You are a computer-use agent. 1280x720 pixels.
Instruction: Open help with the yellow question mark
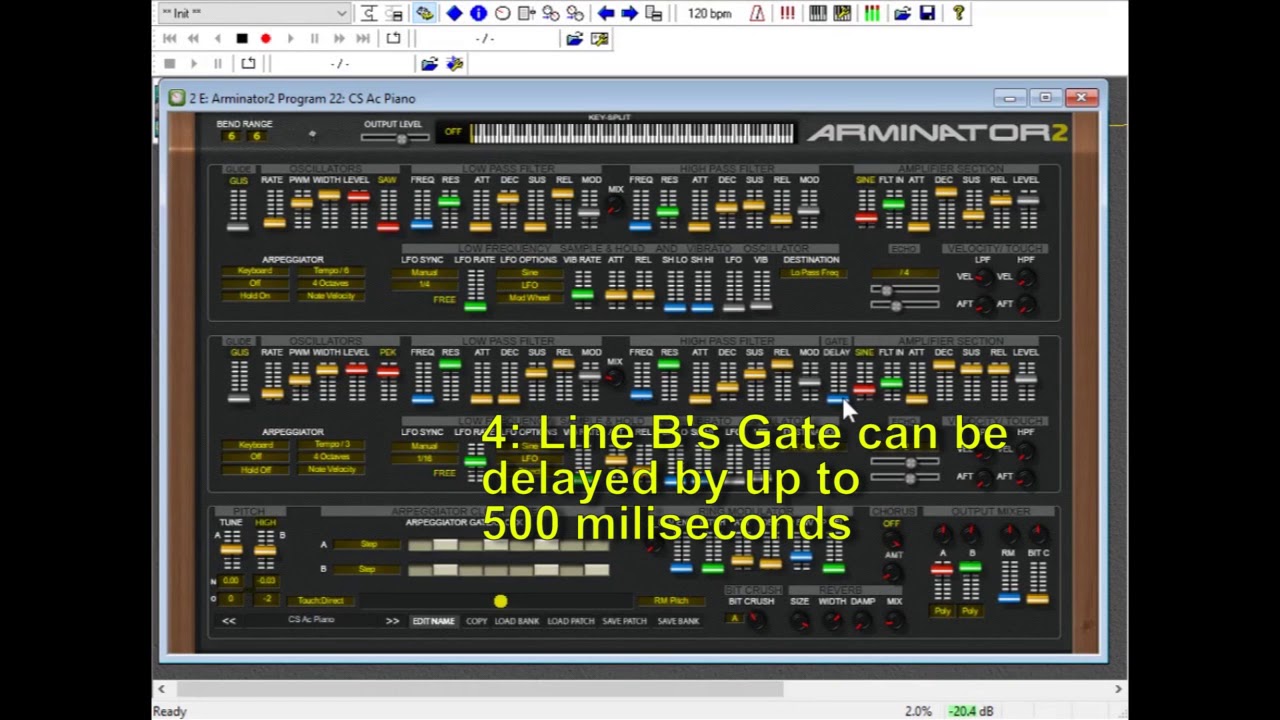pyautogui.click(x=958, y=13)
